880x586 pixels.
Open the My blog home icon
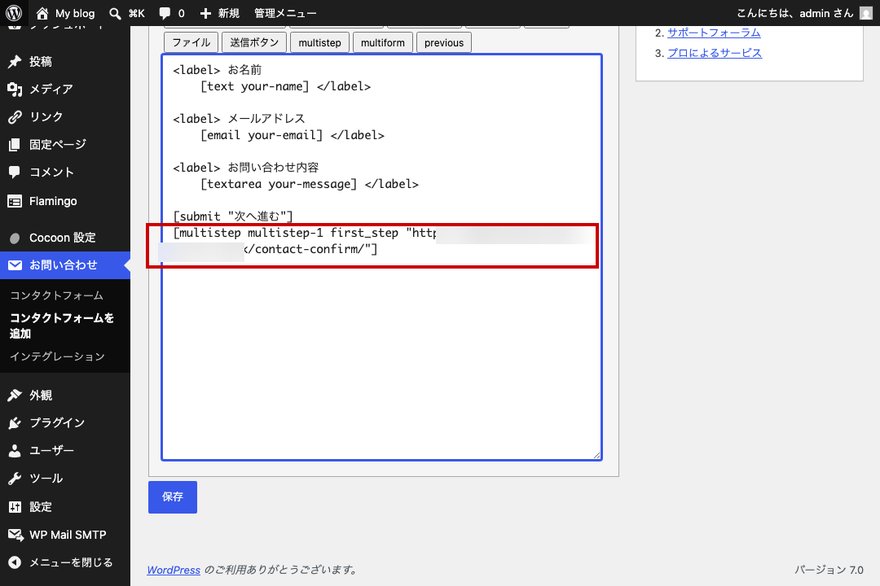[42, 12]
